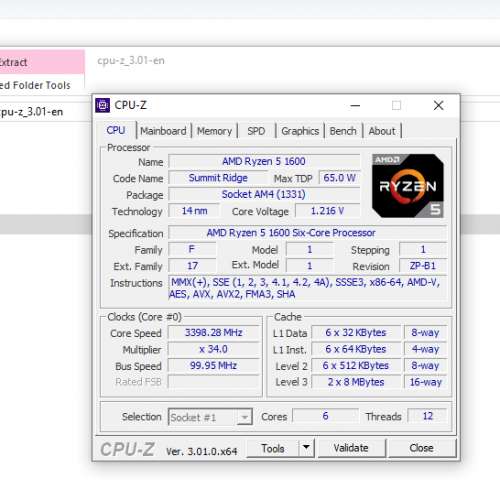Click the Tools button
The image size is (500, 500).
[x=273, y=448]
